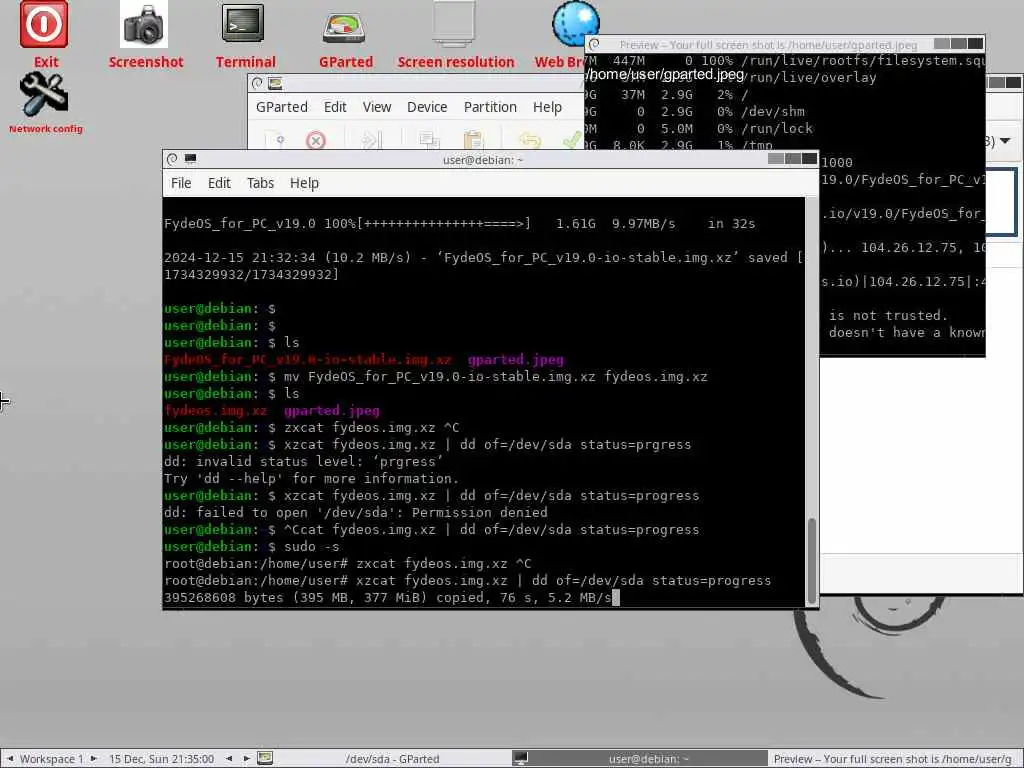This screenshot has height=768, width=1024.
Task: Click the taskbar show-desktop icon
Action: click(265, 758)
